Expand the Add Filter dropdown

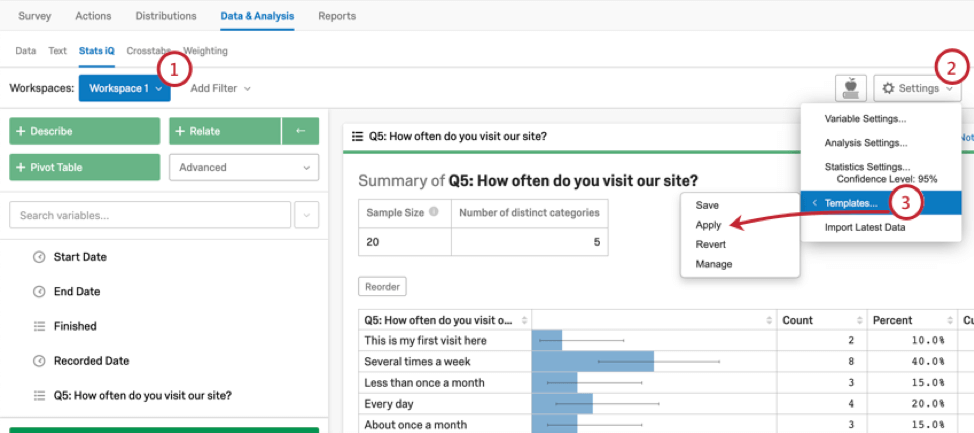(x=220, y=88)
